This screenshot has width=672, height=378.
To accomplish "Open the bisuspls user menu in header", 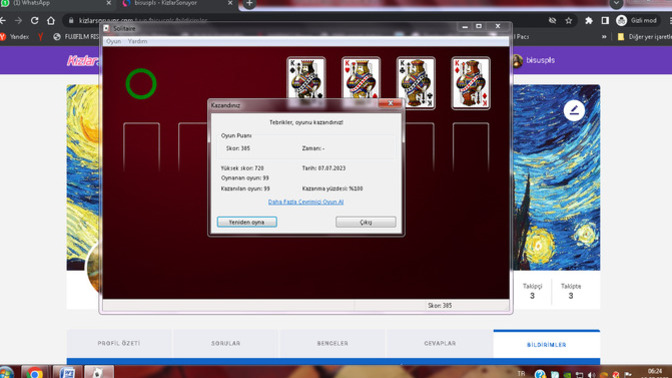I will (x=534, y=60).
